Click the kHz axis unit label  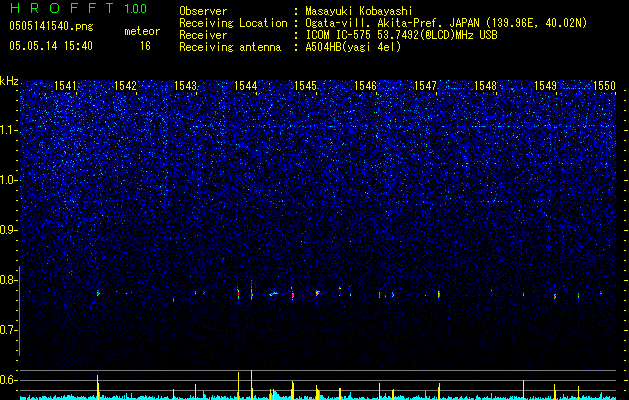pyautogui.click(x=9, y=81)
